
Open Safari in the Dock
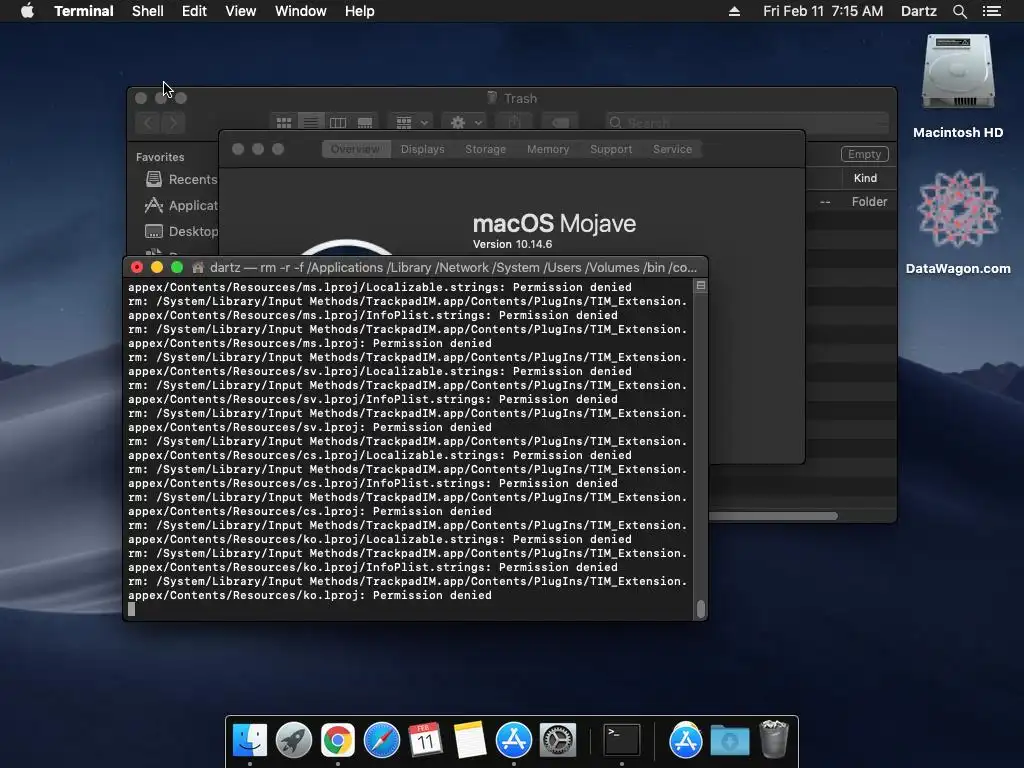(x=381, y=741)
